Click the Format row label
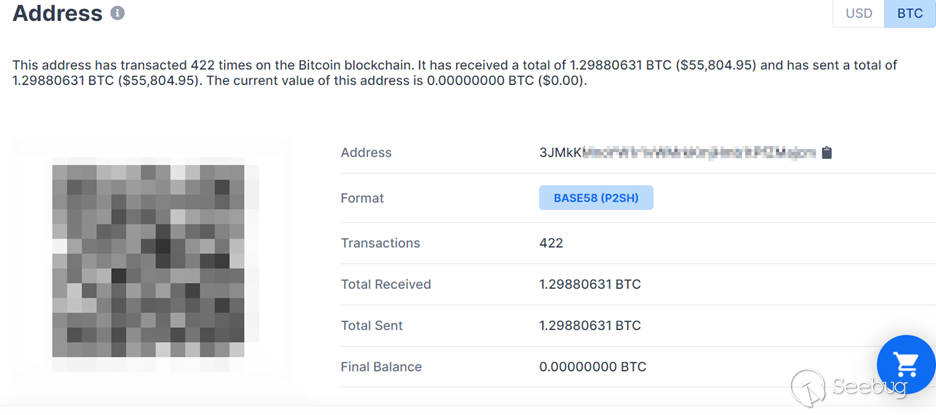Screen dimensions: 936x415 click(x=362, y=198)
